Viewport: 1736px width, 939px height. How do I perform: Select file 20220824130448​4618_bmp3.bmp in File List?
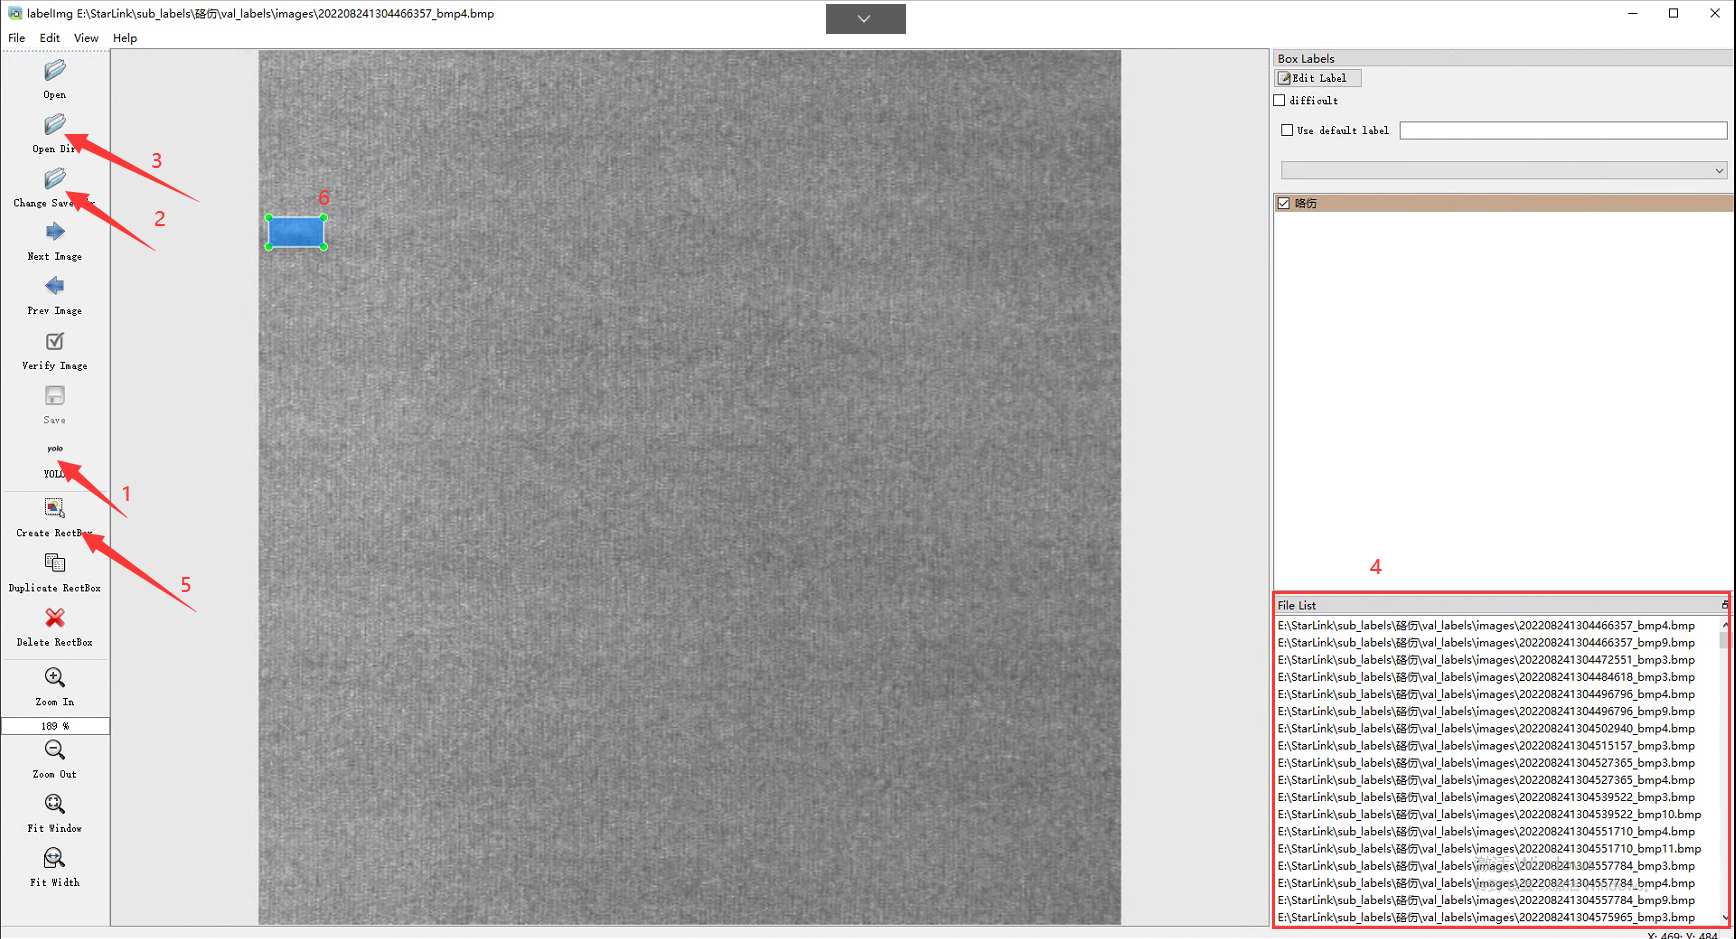(x=1486, y=677)
